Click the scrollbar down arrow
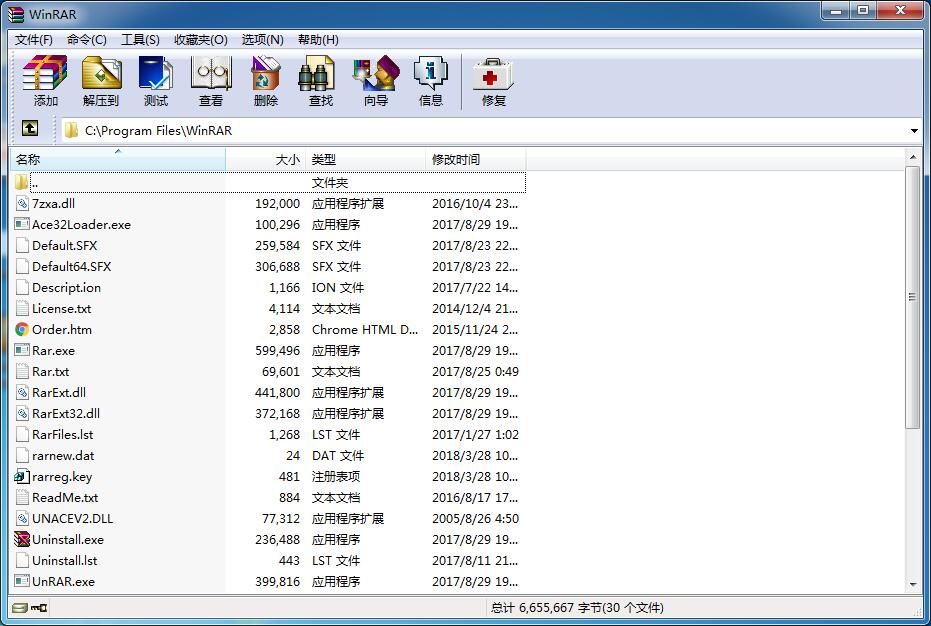The width and height of the screenshot is (931, 626). pyautogui.click(x=913, y=584)
